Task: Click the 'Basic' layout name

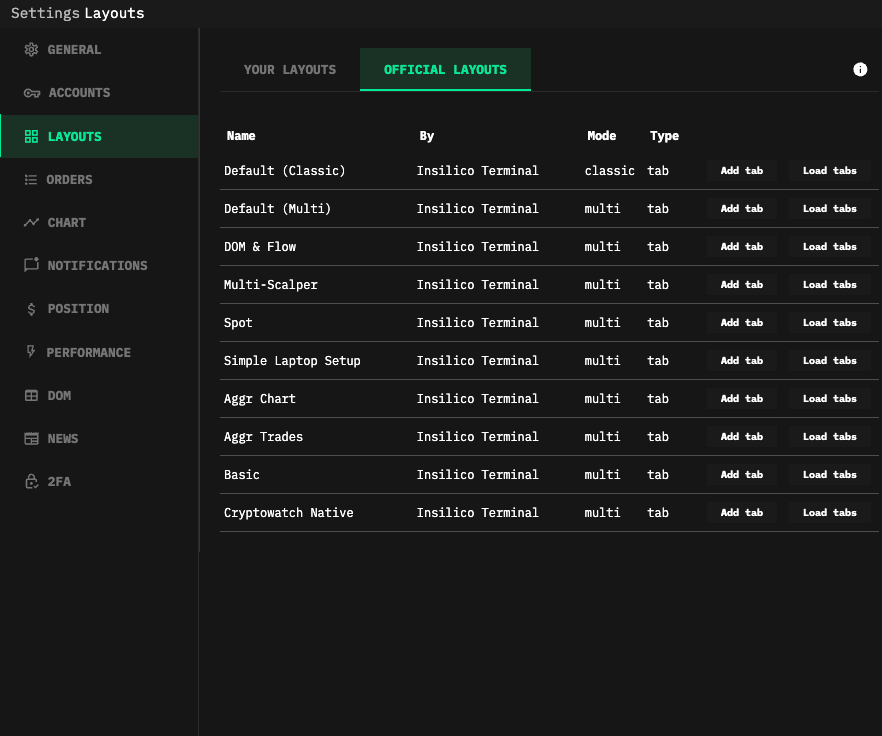Action: [x=242, y=474]
